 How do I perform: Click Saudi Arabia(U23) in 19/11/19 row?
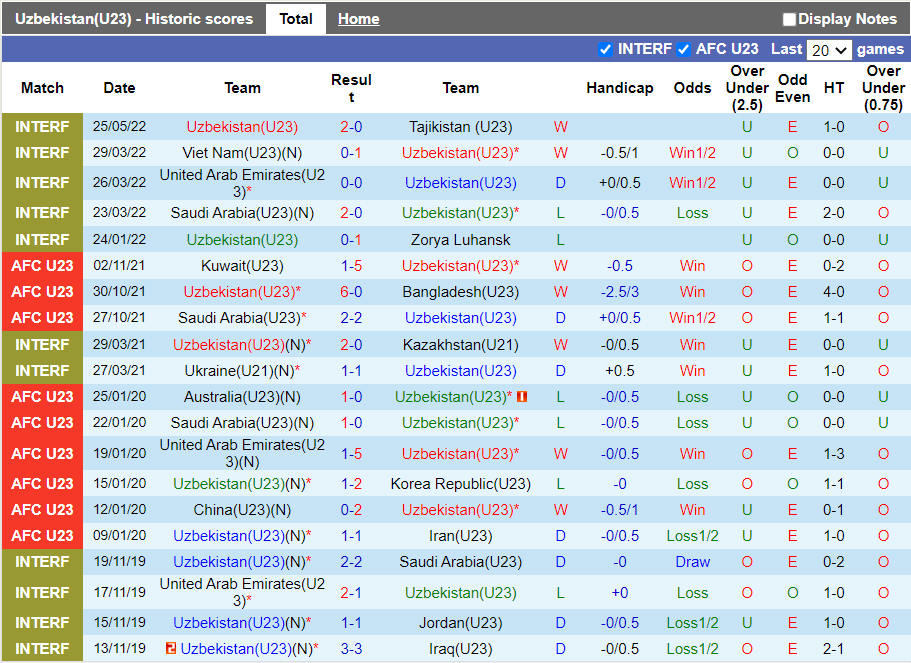point(460,562)
